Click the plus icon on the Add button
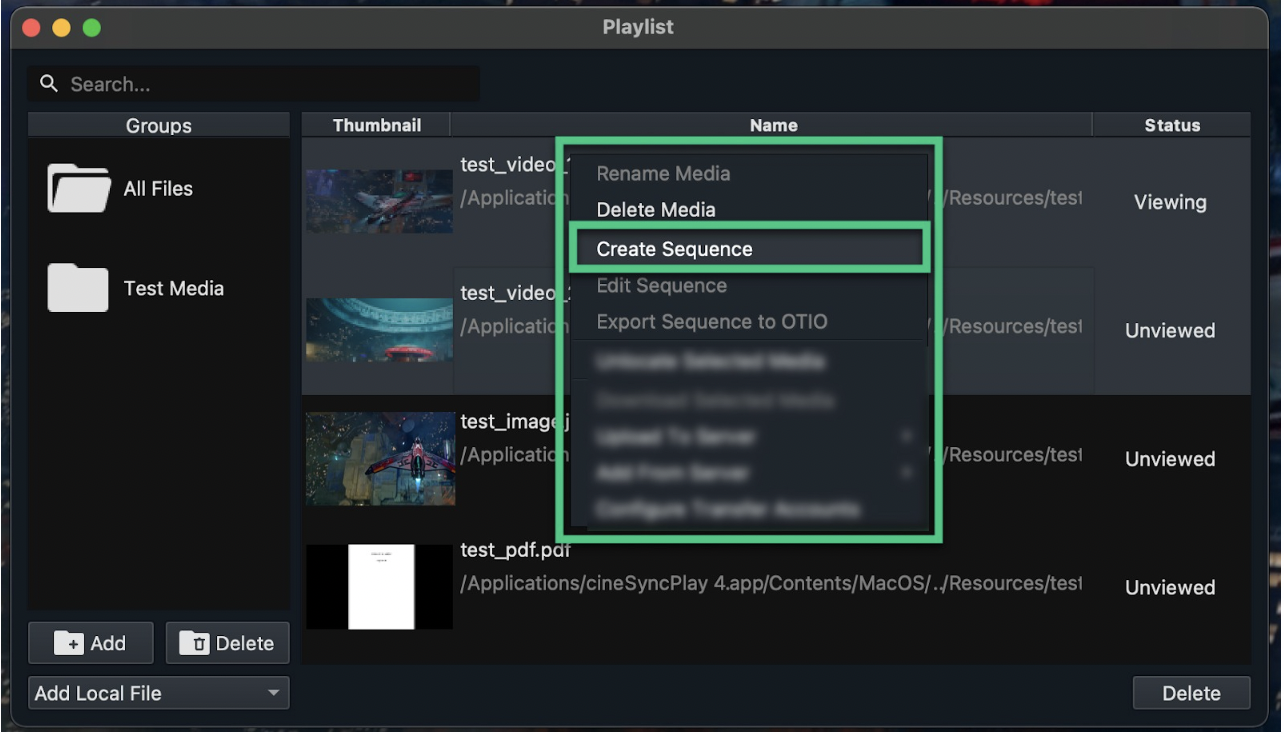Viewport: 1284px width, 734px height. 69,643
